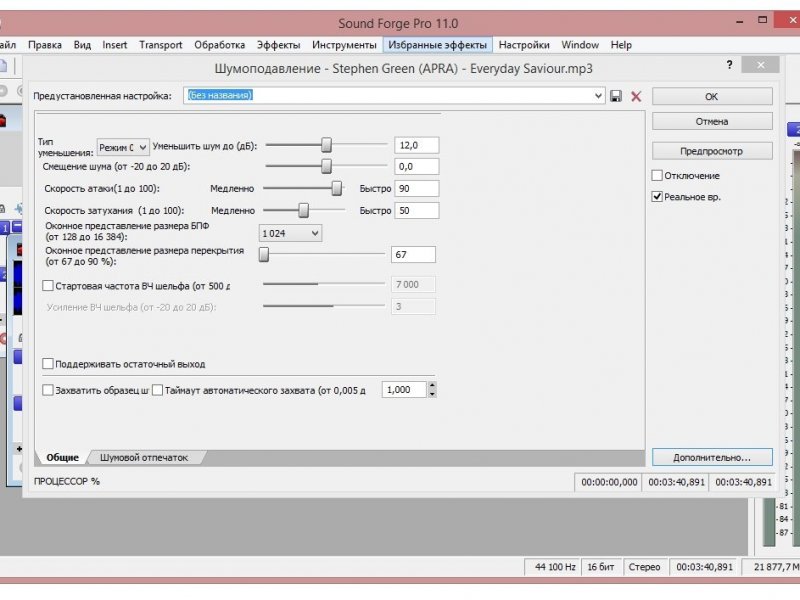Check Поддерживать остаточный выход

click(x=47, y=364)
